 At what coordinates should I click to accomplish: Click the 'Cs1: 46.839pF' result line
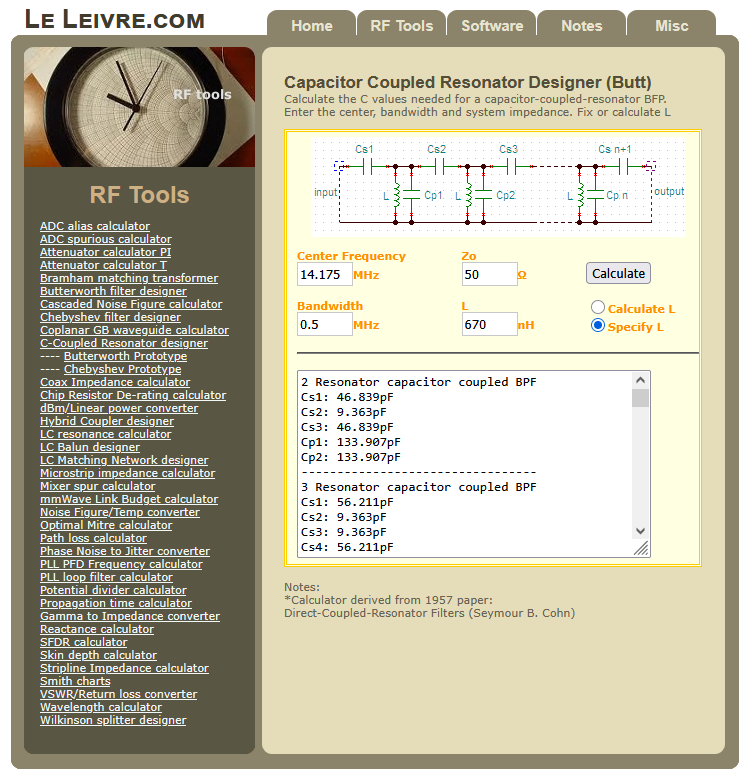tap(347, 397)
